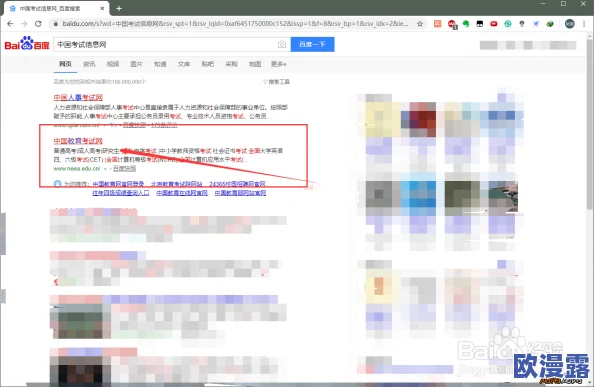Open the 中国人事考试网 result link
The width and height of the screenshot is (594, 387).
[x=78, y=97]
